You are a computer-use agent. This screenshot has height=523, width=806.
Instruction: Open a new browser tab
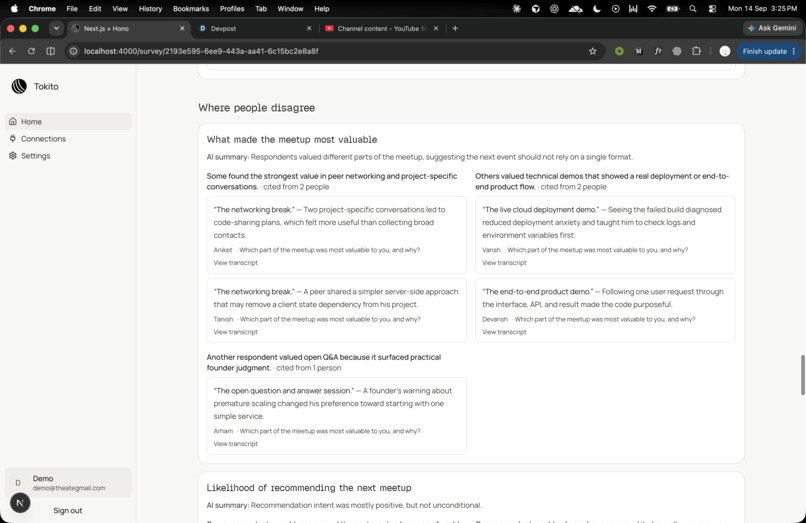coord(455,28)
